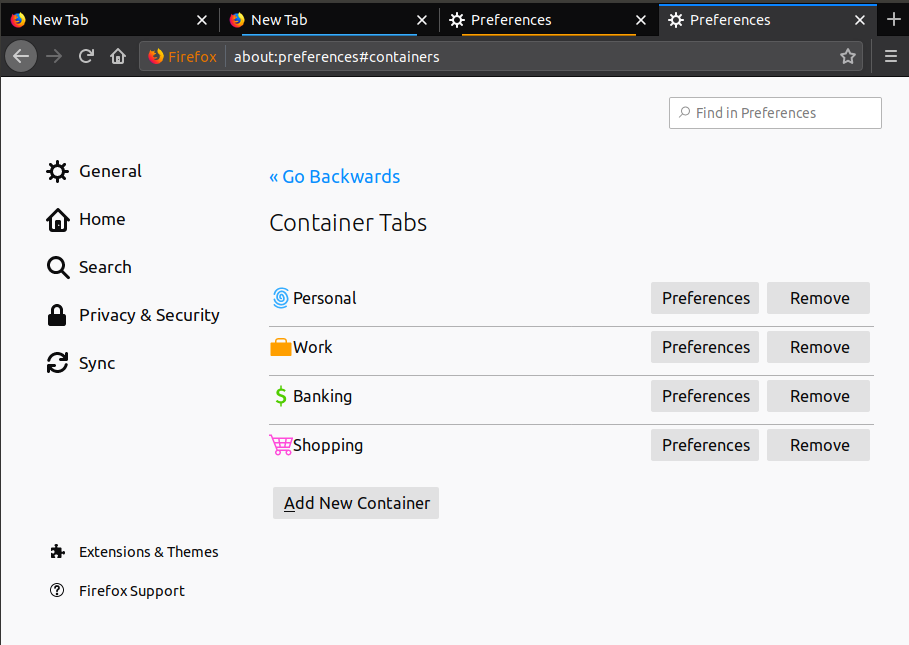909x645 pixels.
Task: Open Privacy & Security via the lock icon
Action: point(57,315)
